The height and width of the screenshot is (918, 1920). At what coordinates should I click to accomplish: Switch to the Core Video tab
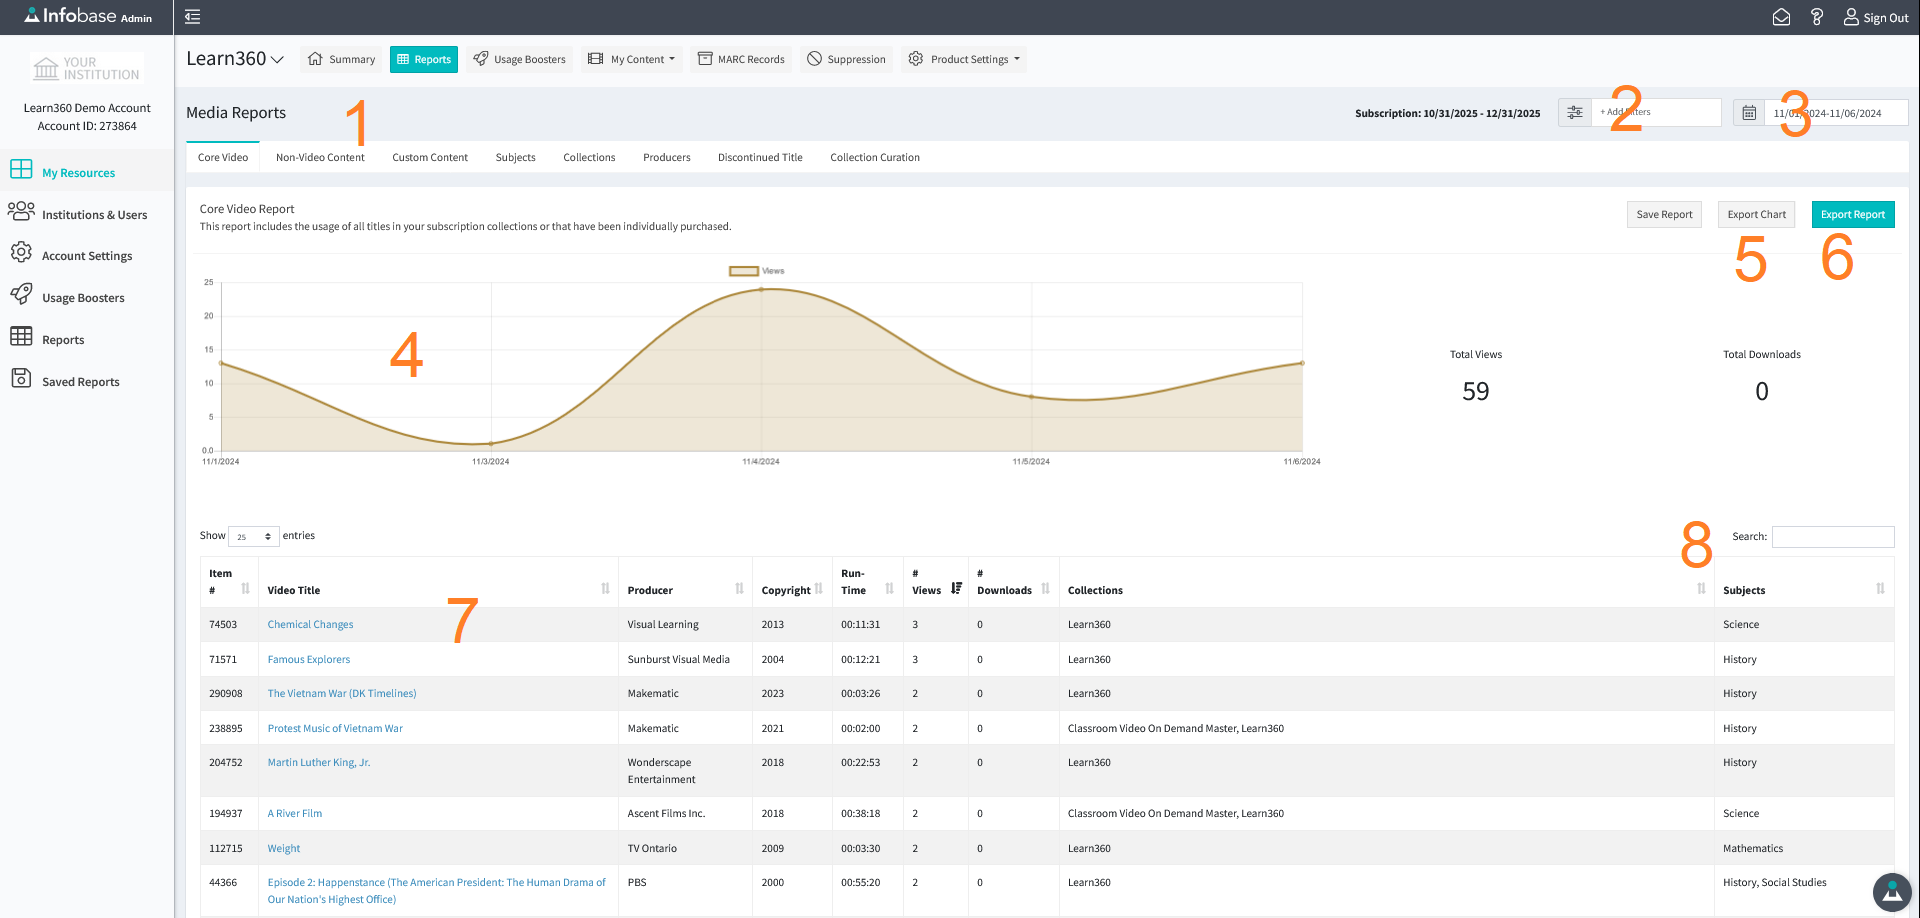(223, 157)
